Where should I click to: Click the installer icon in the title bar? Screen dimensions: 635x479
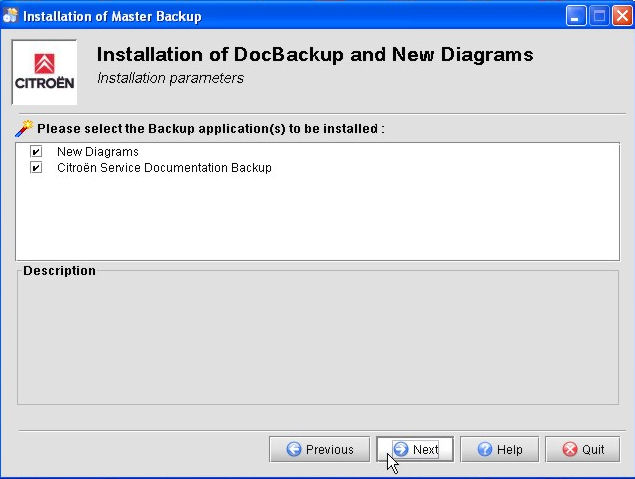tap(11, 16)
